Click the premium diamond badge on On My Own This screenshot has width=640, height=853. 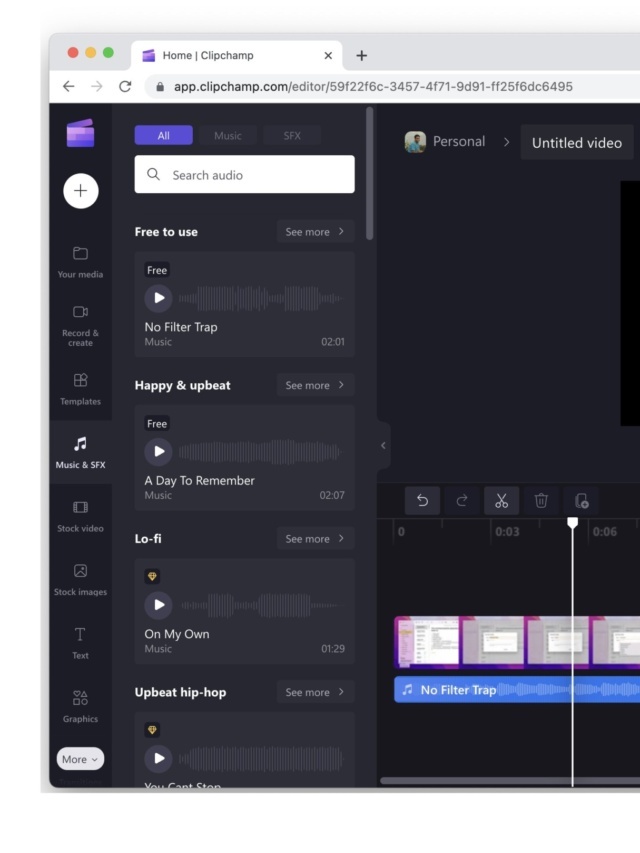pos(152,577)
